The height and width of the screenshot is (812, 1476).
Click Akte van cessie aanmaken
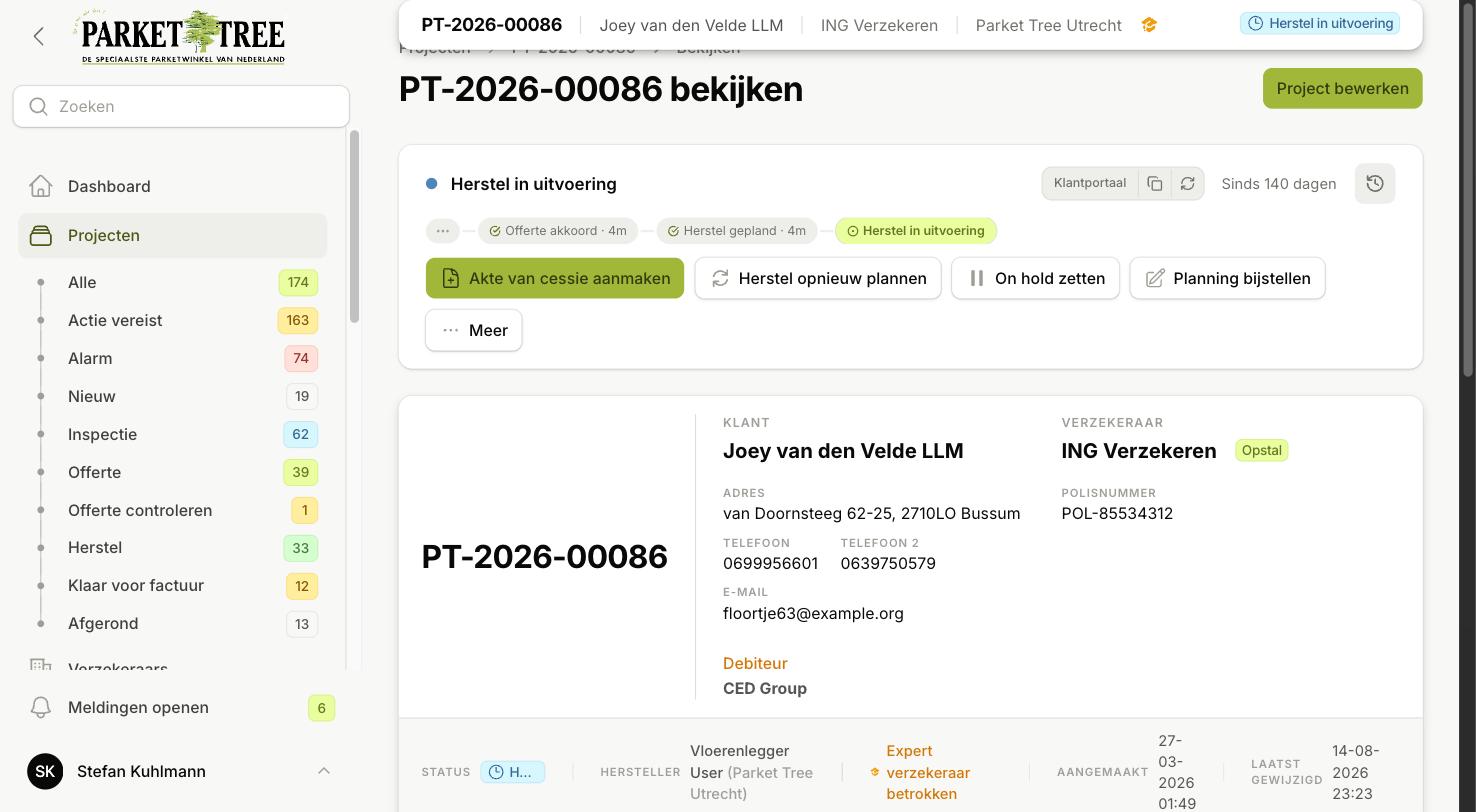click(555, 278)
